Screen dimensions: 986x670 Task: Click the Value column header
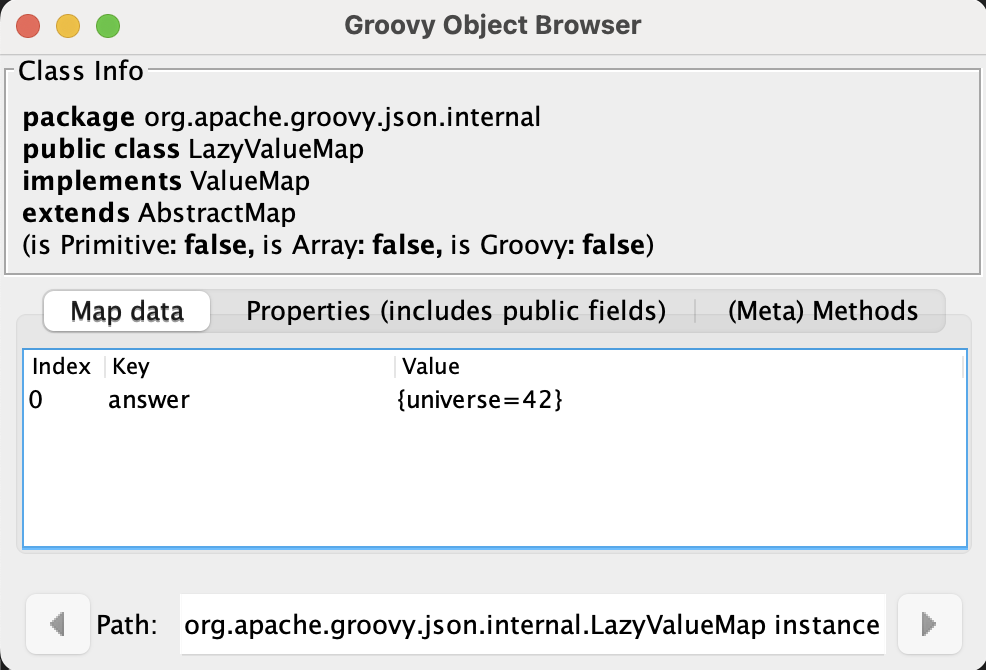[x=430, y=366]
